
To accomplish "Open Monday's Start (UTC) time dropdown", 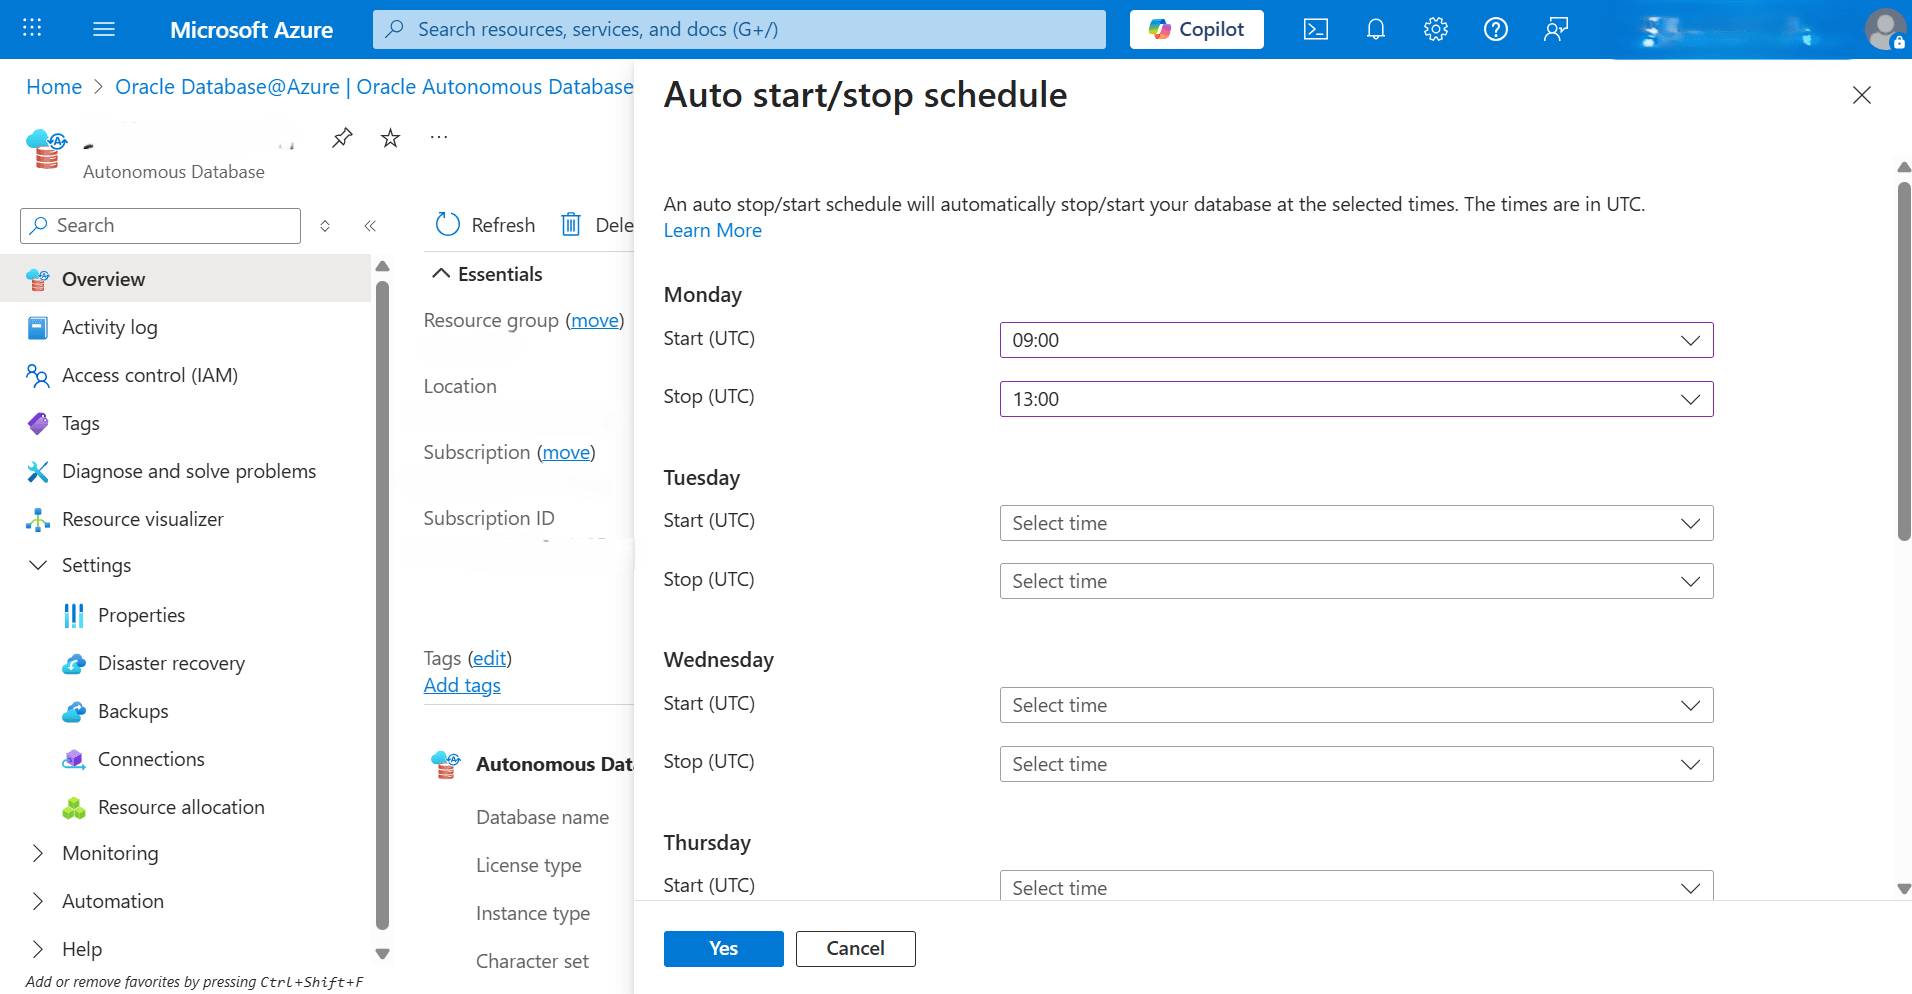I will (x=1355, y=339).
